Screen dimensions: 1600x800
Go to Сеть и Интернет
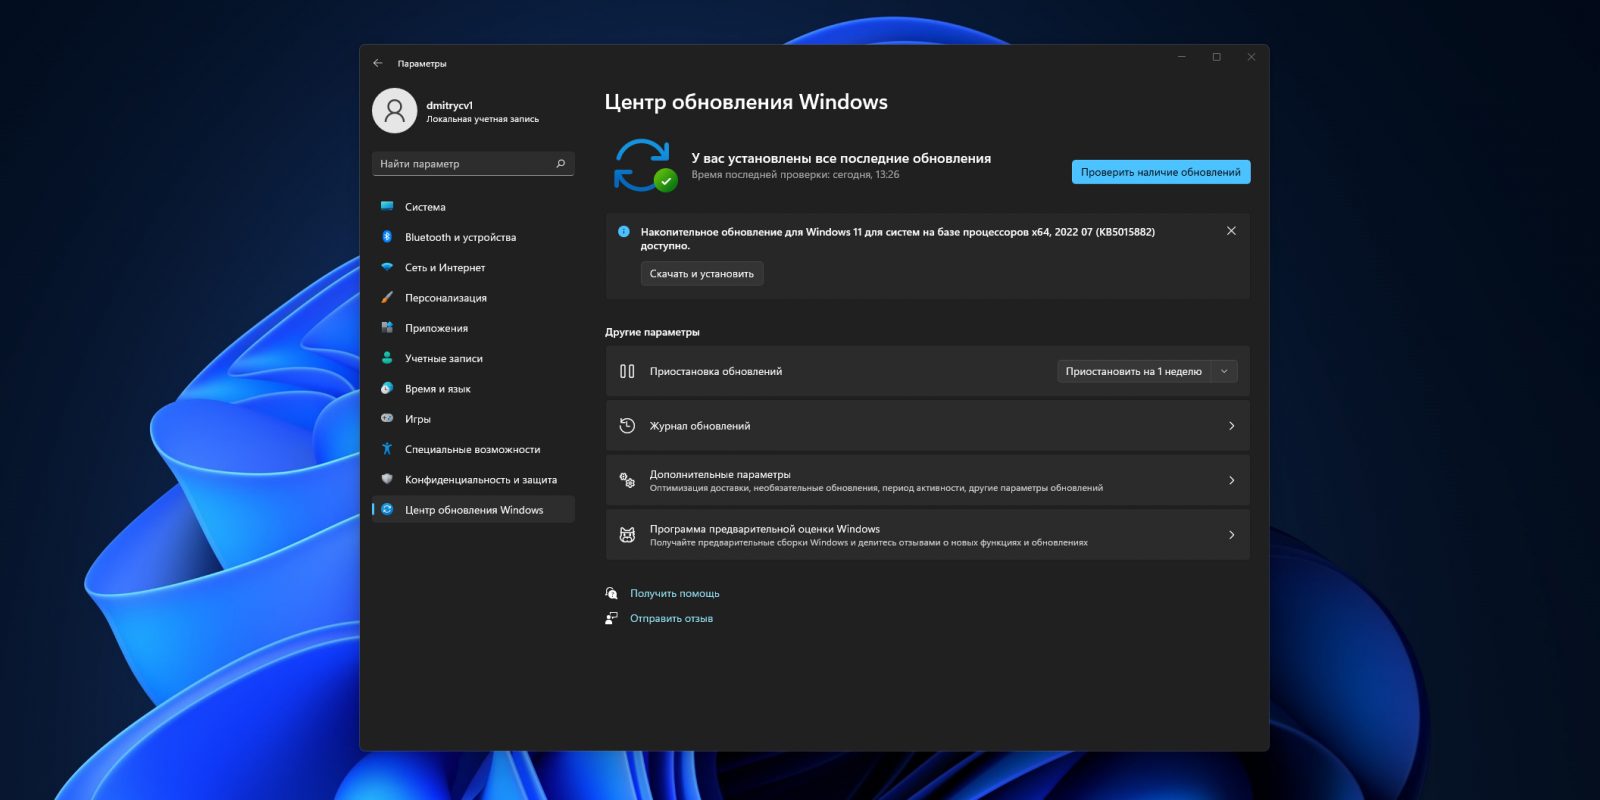coord(473,267)
